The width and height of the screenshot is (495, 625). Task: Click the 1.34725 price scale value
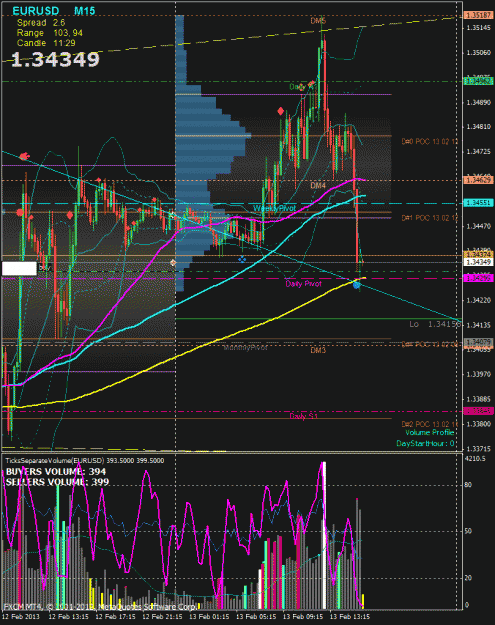tap(478, 152)
